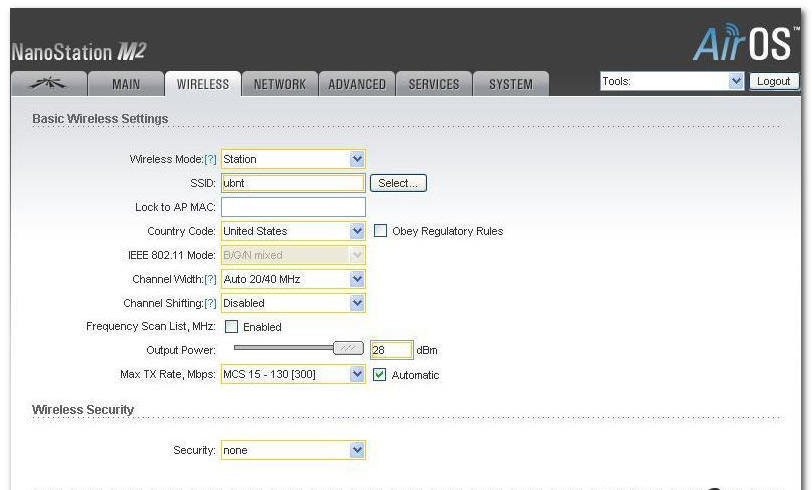Viewport: 812px width, 490px height.
Task: Click the Wireless Security heading
Action: click(83, 410)
